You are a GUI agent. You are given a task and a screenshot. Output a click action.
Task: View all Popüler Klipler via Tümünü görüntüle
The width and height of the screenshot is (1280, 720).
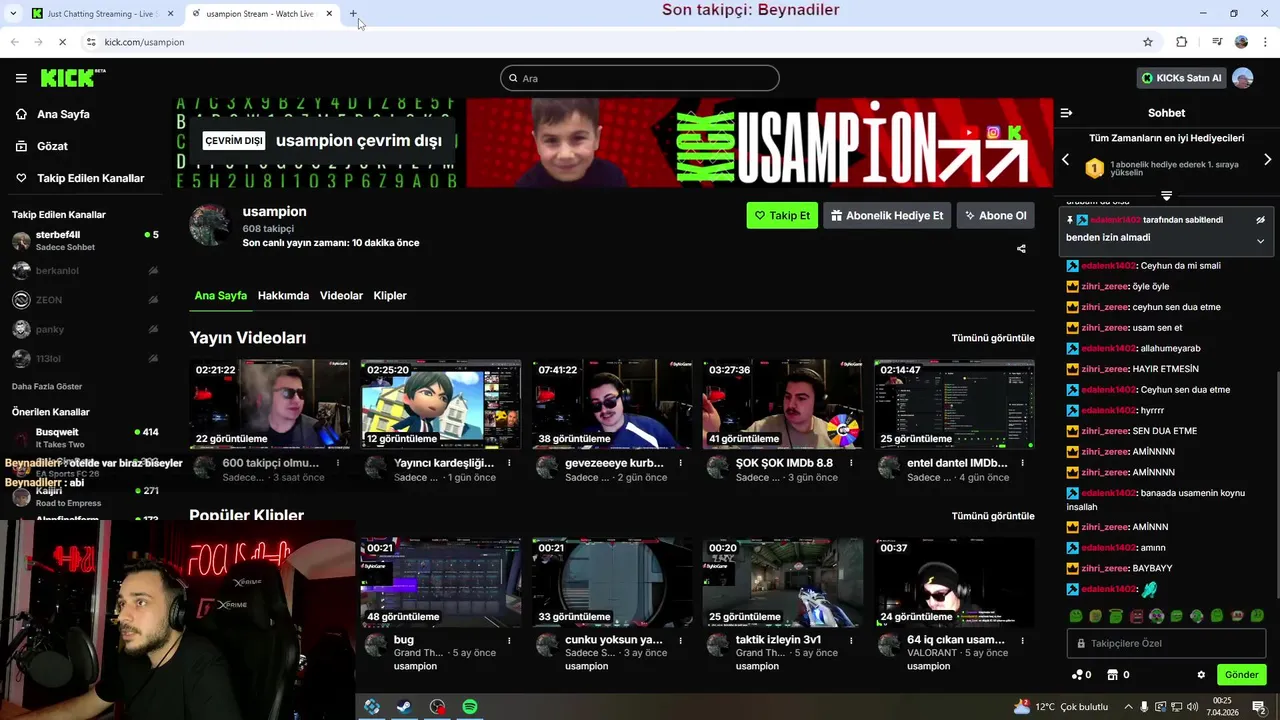click(x=993, y=516)
